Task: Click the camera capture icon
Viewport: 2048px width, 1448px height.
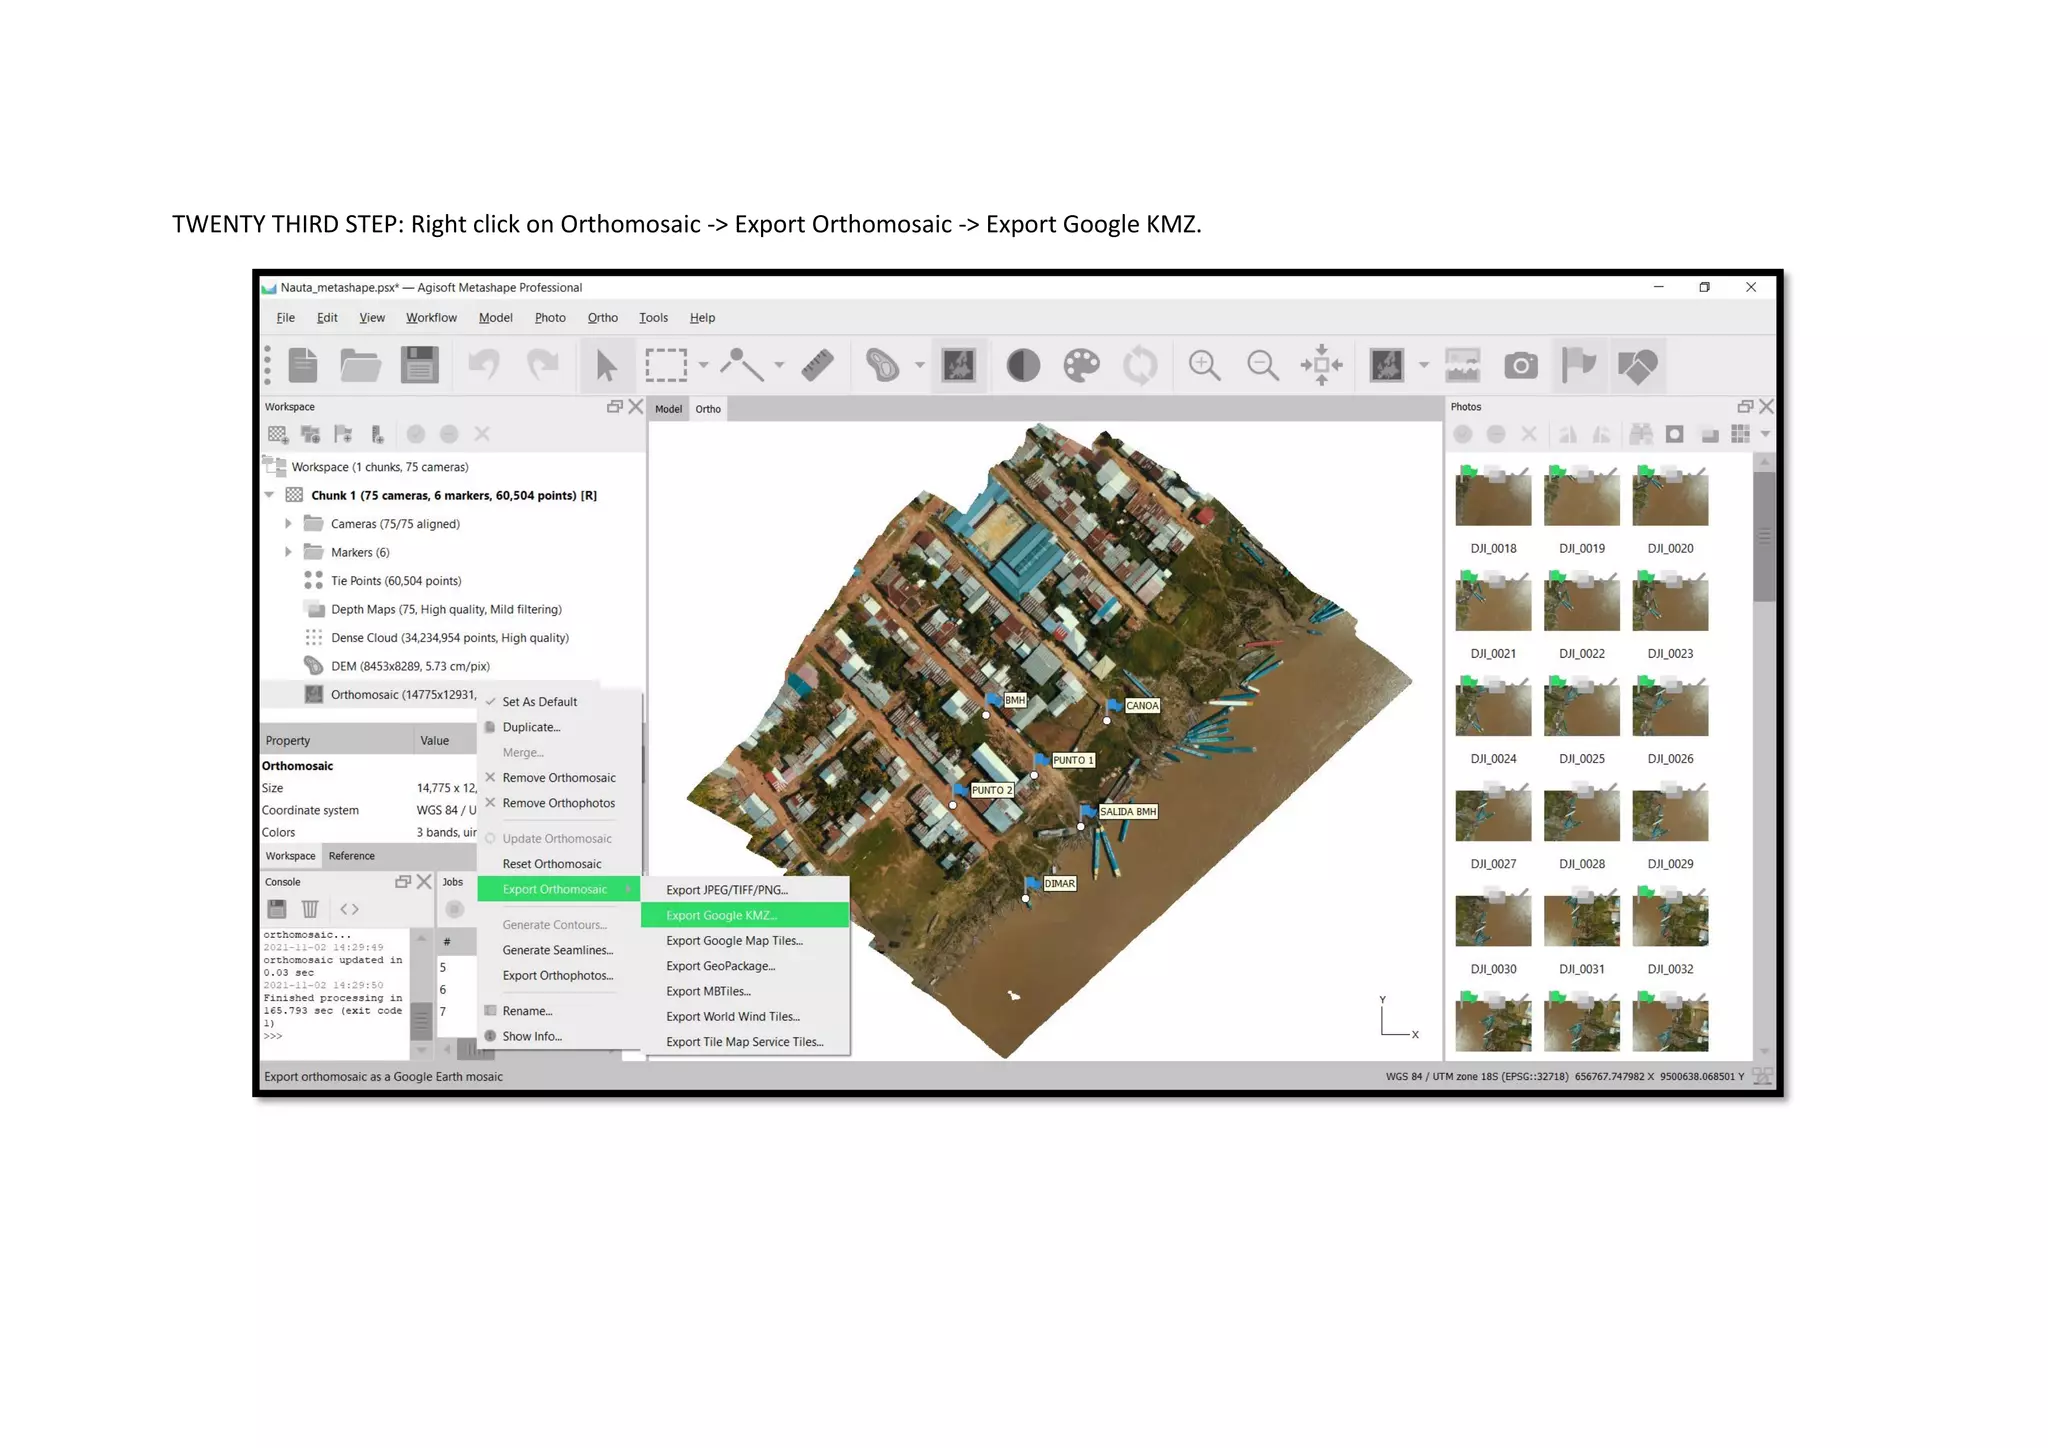Action: (1521, 365)
